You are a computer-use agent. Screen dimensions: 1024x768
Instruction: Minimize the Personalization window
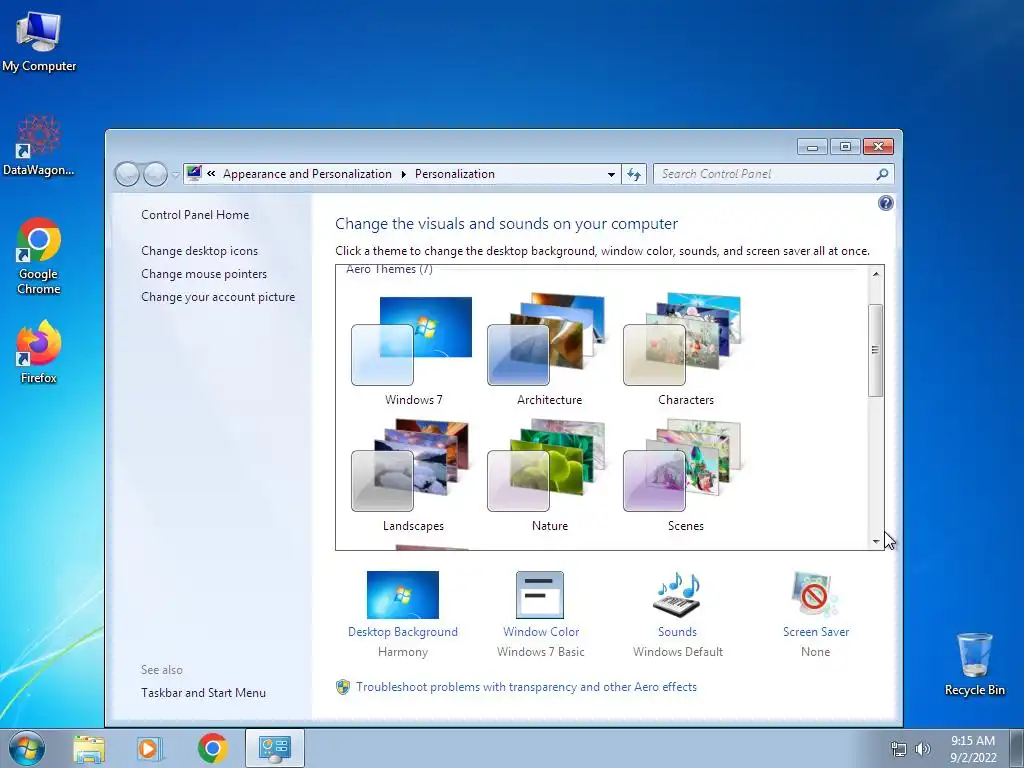pos(812,147)
